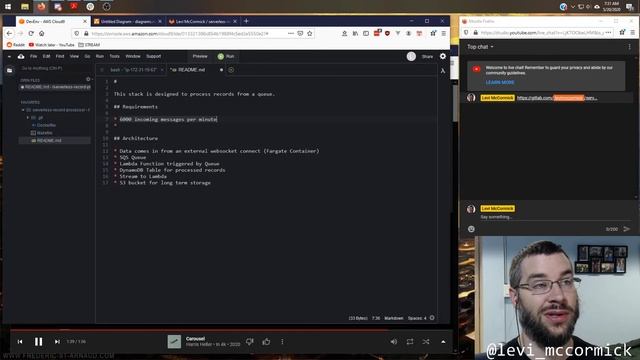
Task: Click the user avatar circle in Cloud9
Action: (x=411, y=56)
